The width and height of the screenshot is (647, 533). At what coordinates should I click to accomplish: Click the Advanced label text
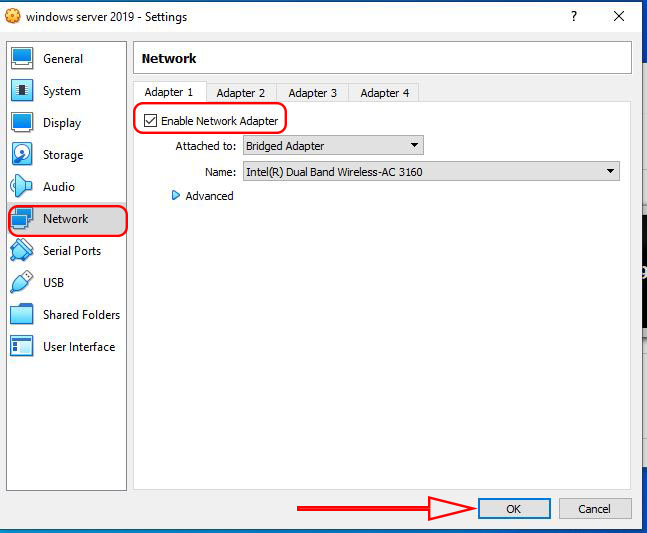pos(209,196)
